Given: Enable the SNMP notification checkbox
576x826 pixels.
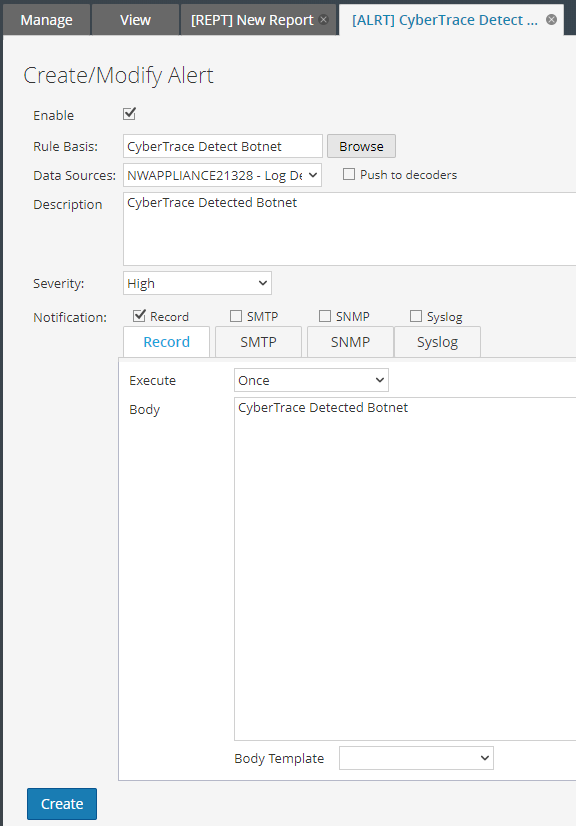Looking at the screenshot, I should [324, 315].
